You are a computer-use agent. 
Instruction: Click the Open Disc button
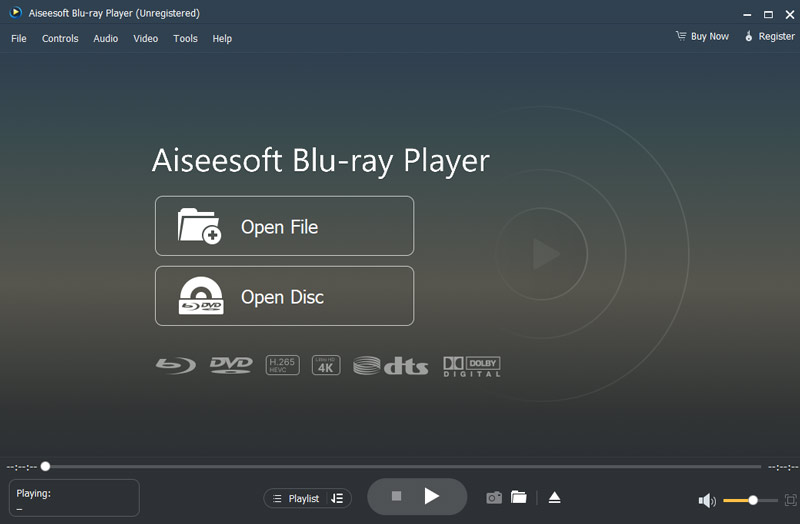pyautogui.click(x=284, y=296)
